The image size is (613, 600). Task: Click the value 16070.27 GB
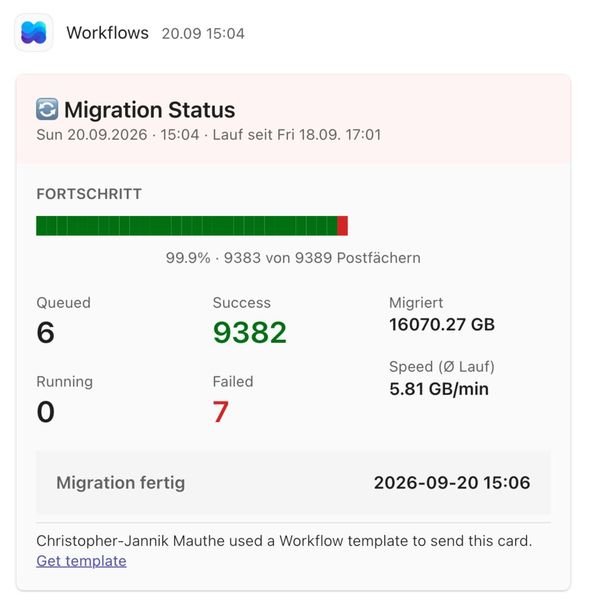[442, 325]
